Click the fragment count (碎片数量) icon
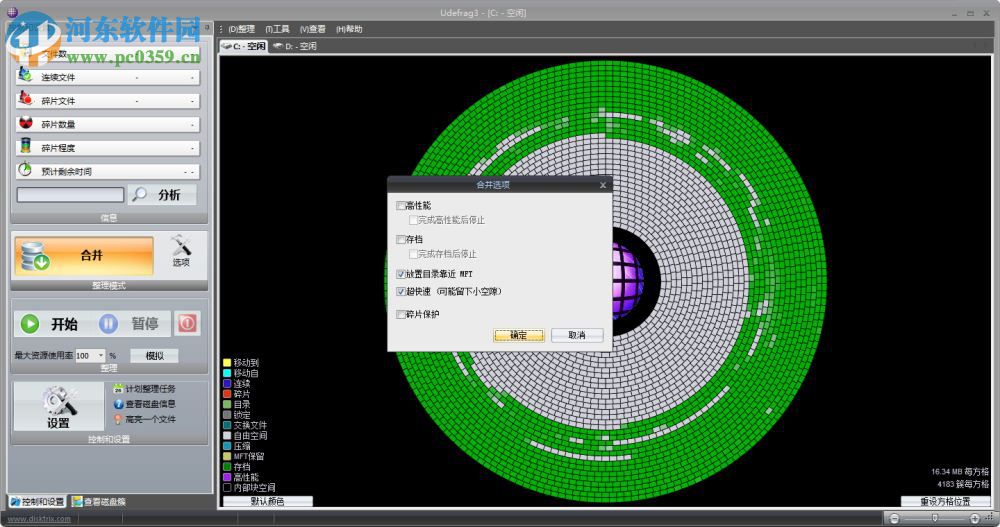 (25, 122)
